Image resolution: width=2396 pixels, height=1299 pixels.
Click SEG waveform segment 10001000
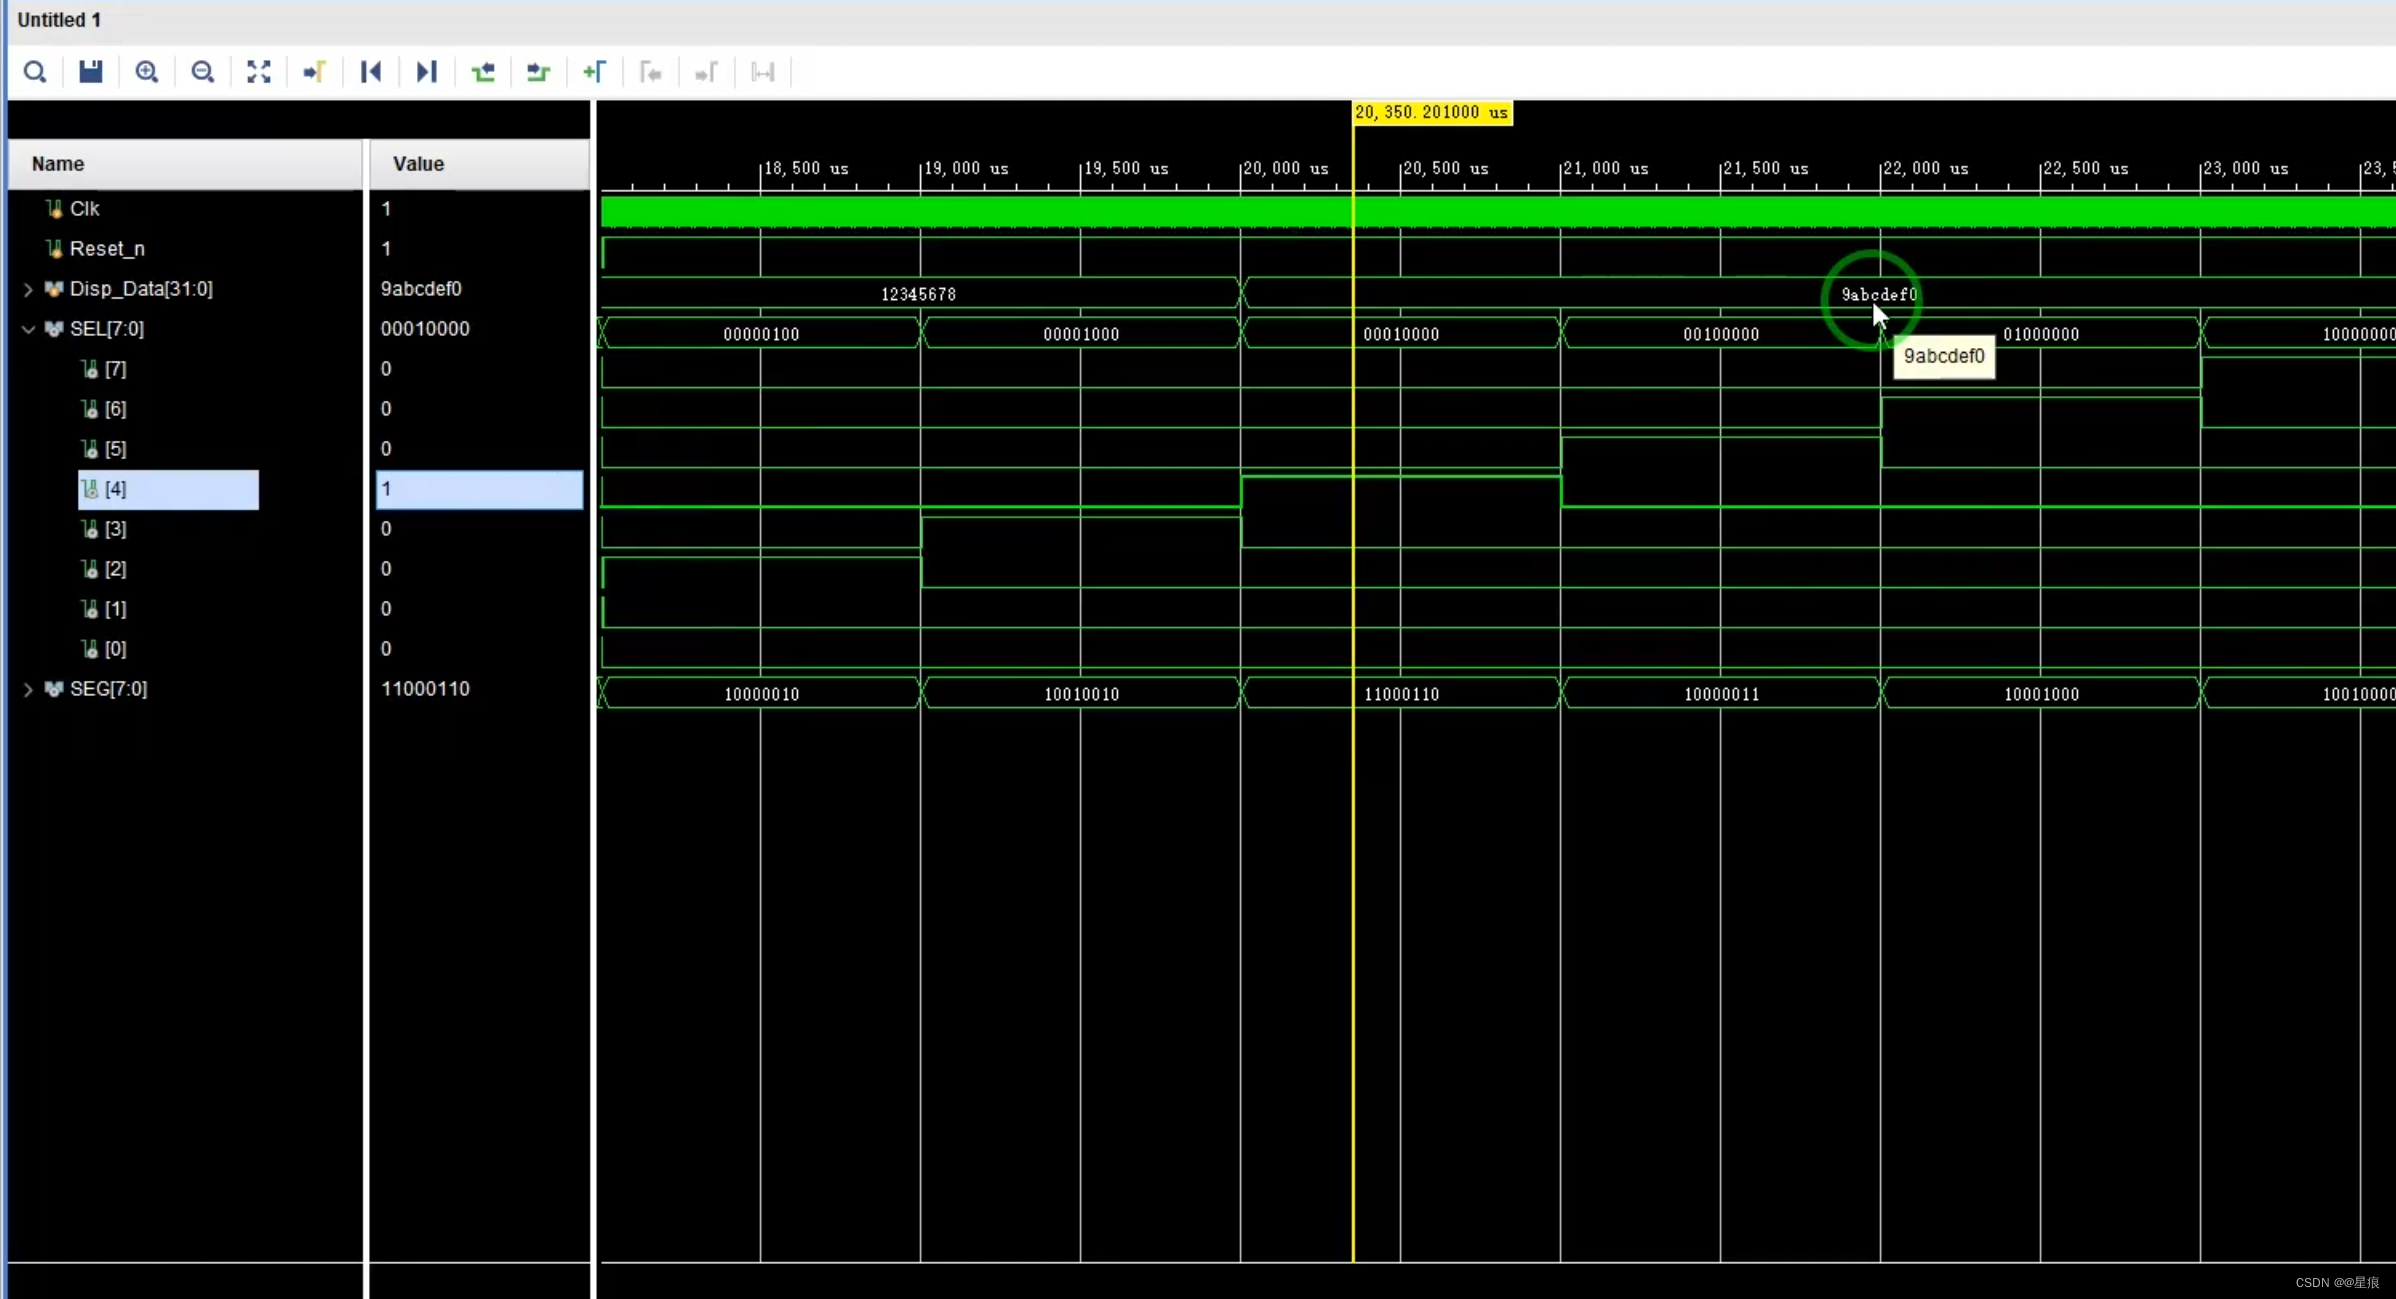tap(2041, 694)
